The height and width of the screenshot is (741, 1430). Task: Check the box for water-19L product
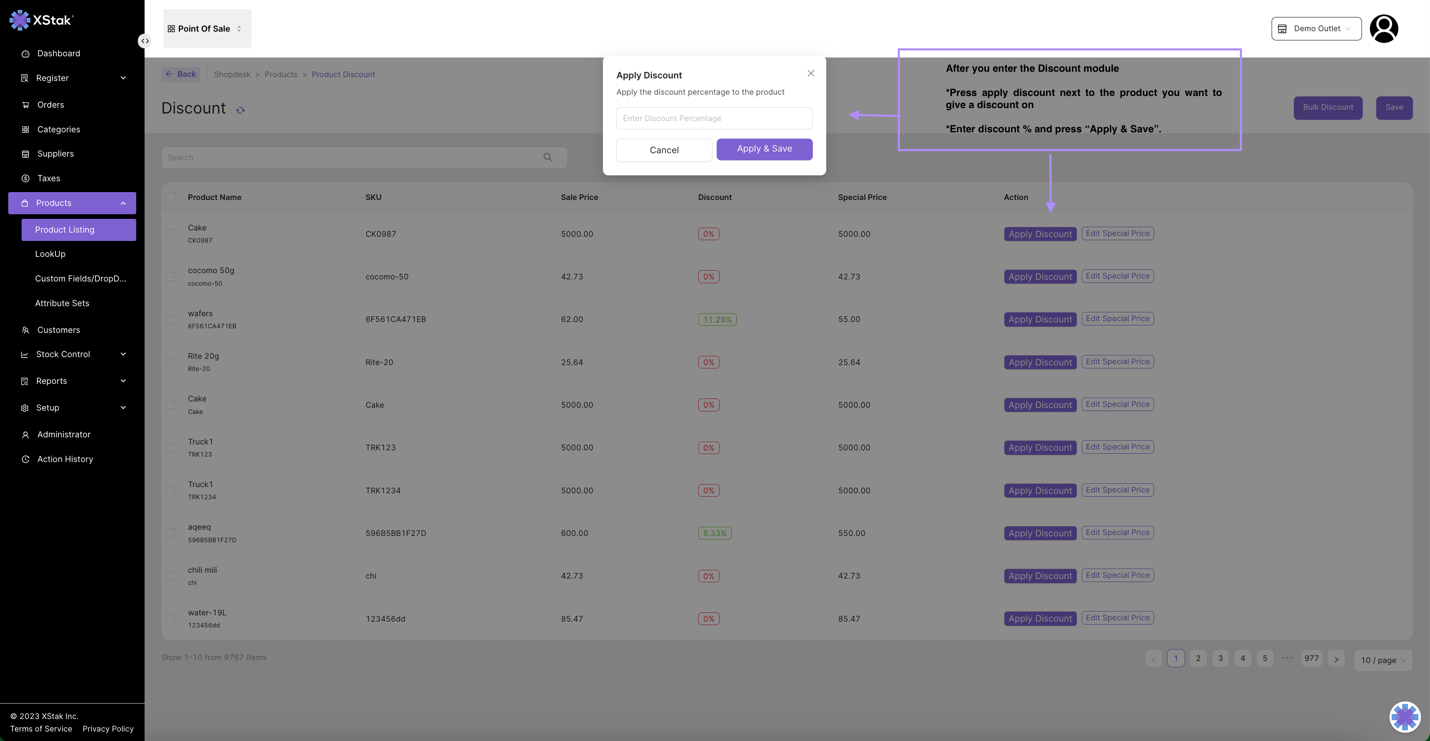pos(170,618)
